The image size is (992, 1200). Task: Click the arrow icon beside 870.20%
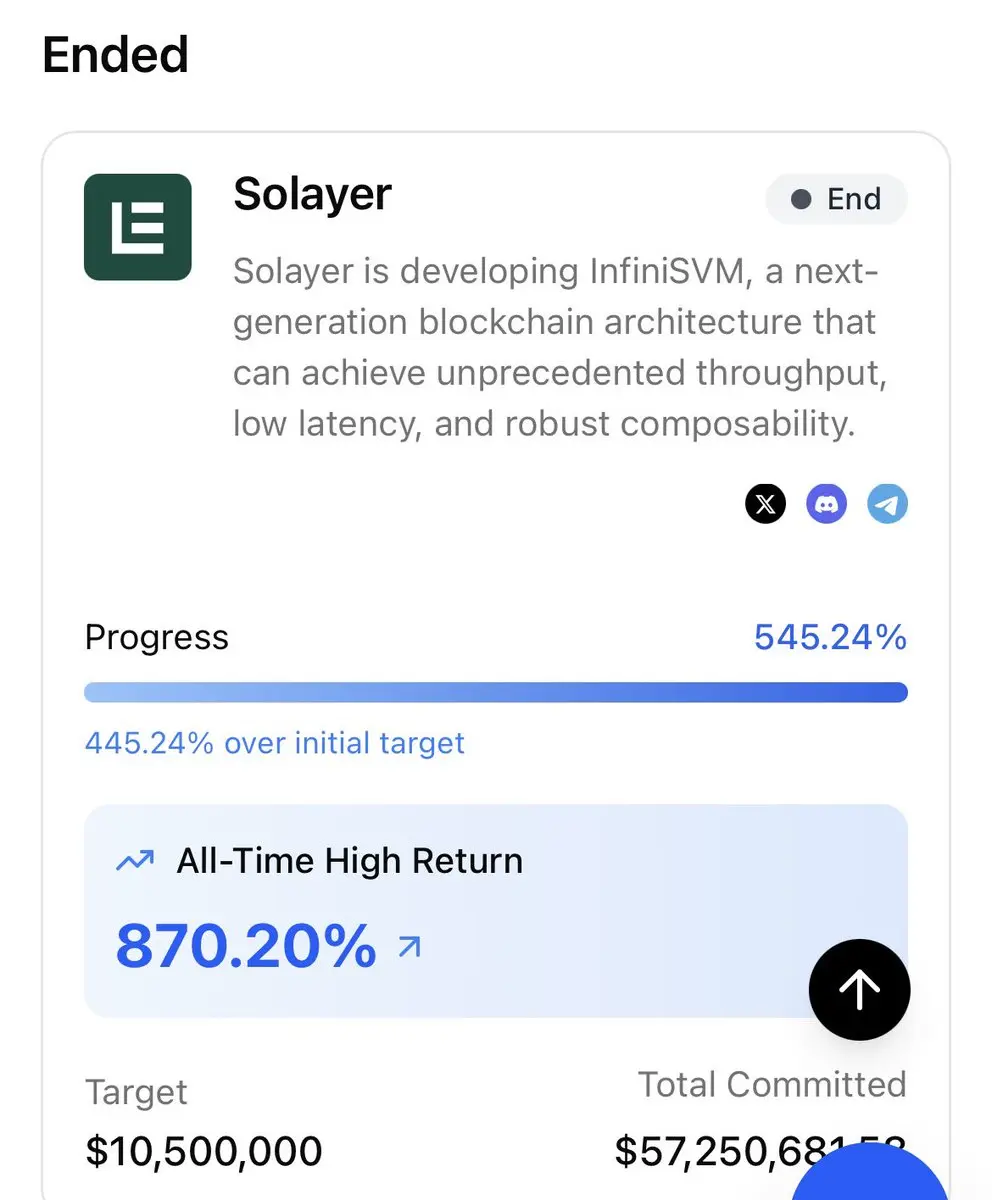[x=410, y=947]
